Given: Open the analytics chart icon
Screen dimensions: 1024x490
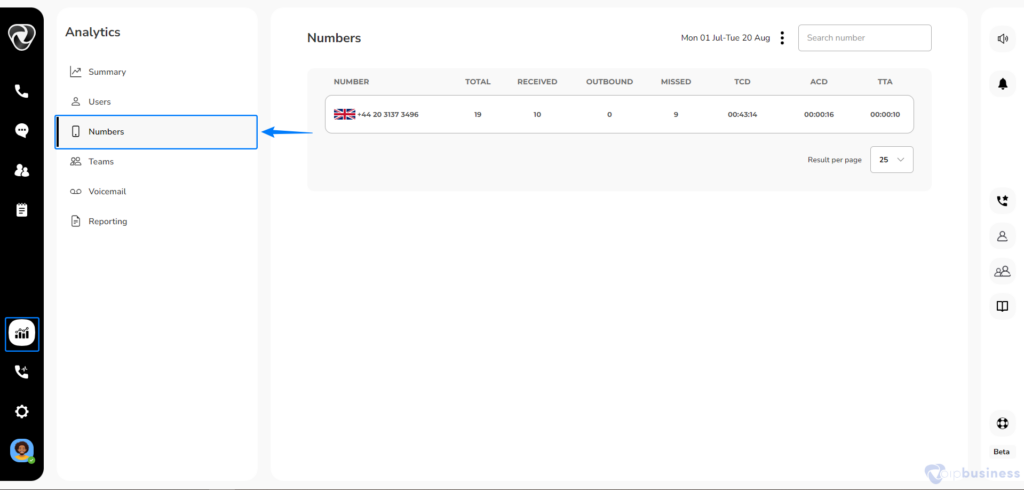Looking at the screenshot, I should [22, 334].
